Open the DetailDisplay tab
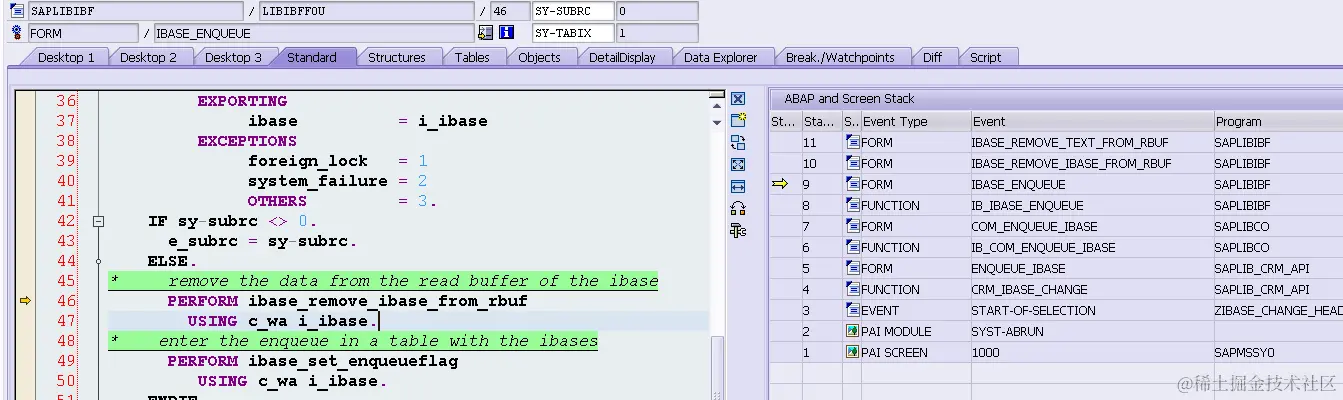The image size is (1343, 400). coord(622,57)
